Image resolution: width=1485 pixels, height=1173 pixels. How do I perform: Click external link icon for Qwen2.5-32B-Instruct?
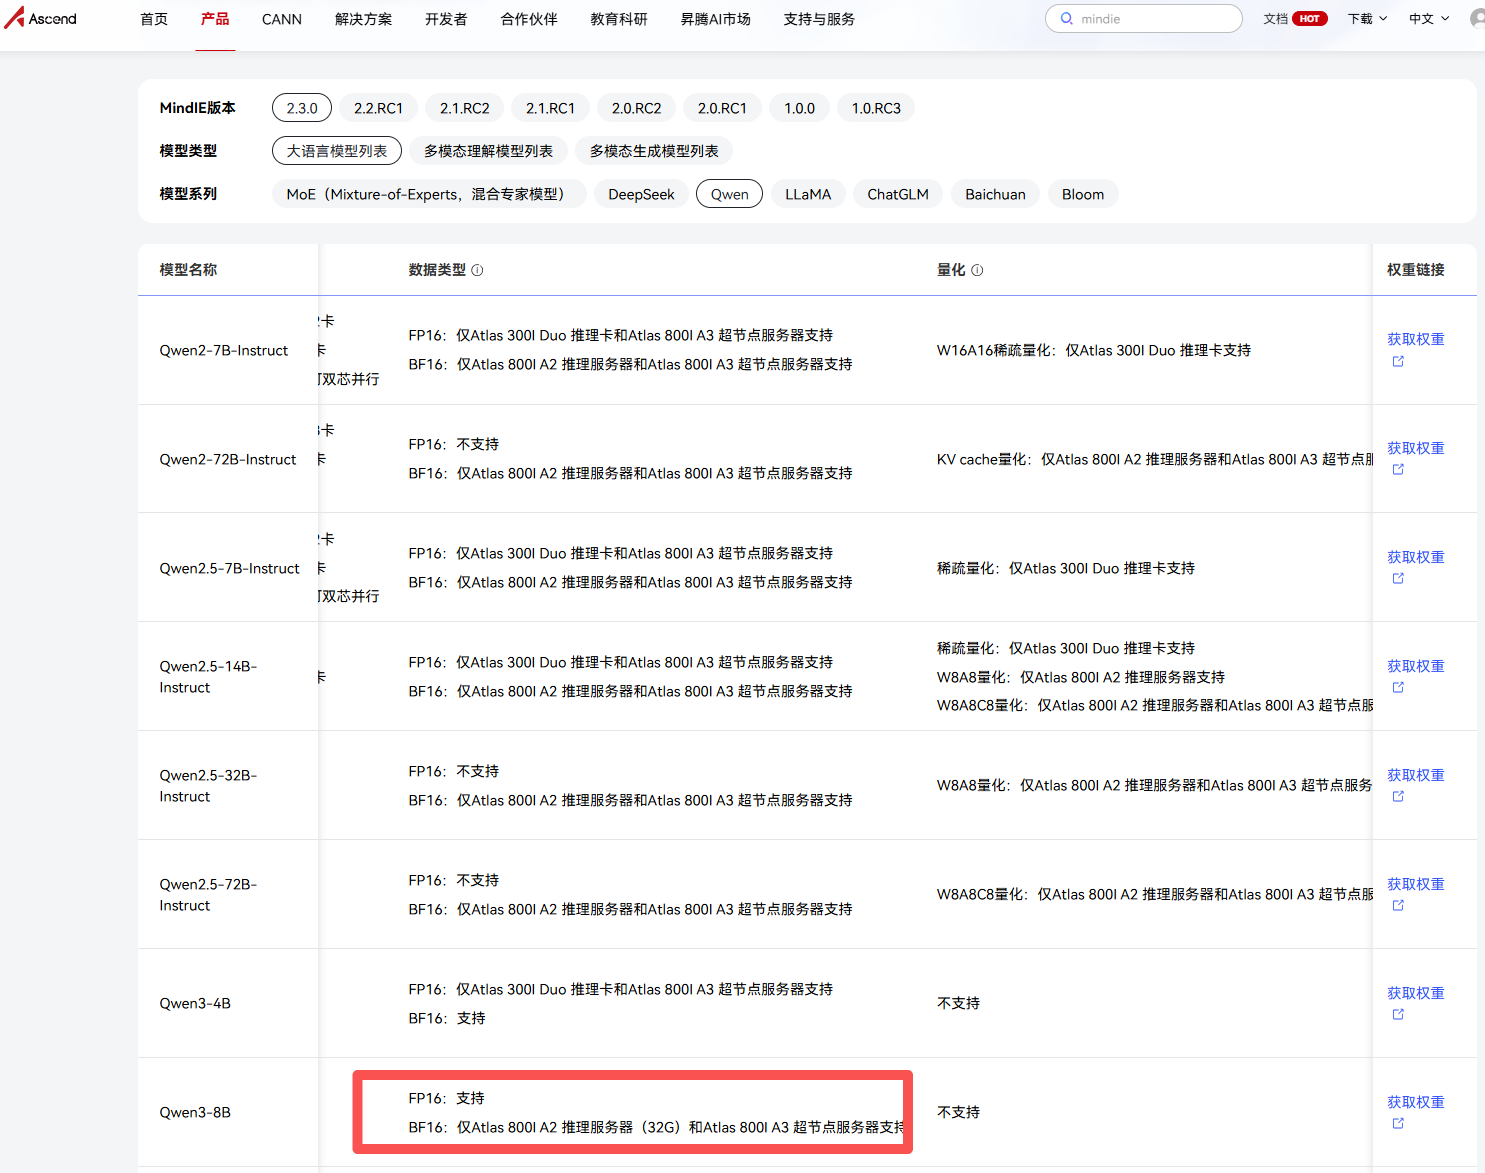pyautogui.click(x=1398, y=796)
